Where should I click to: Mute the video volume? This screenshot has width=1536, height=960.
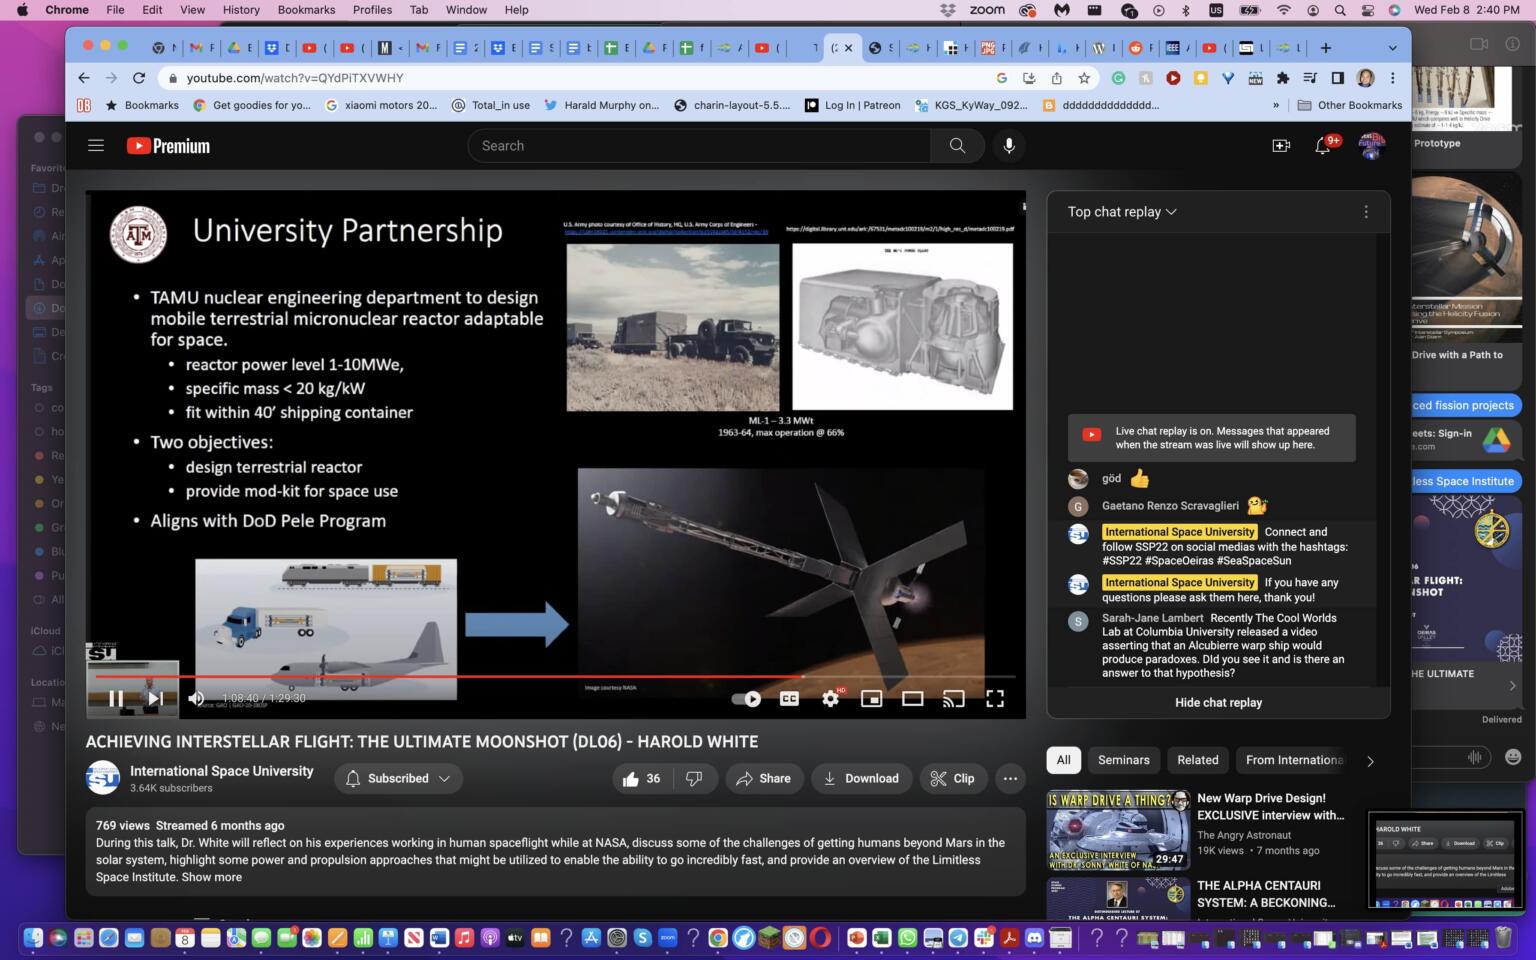(196, 699)
